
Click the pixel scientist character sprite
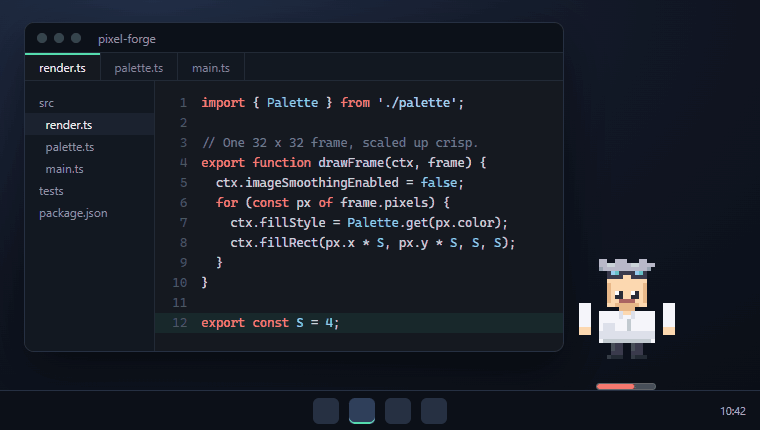point(627,309)
